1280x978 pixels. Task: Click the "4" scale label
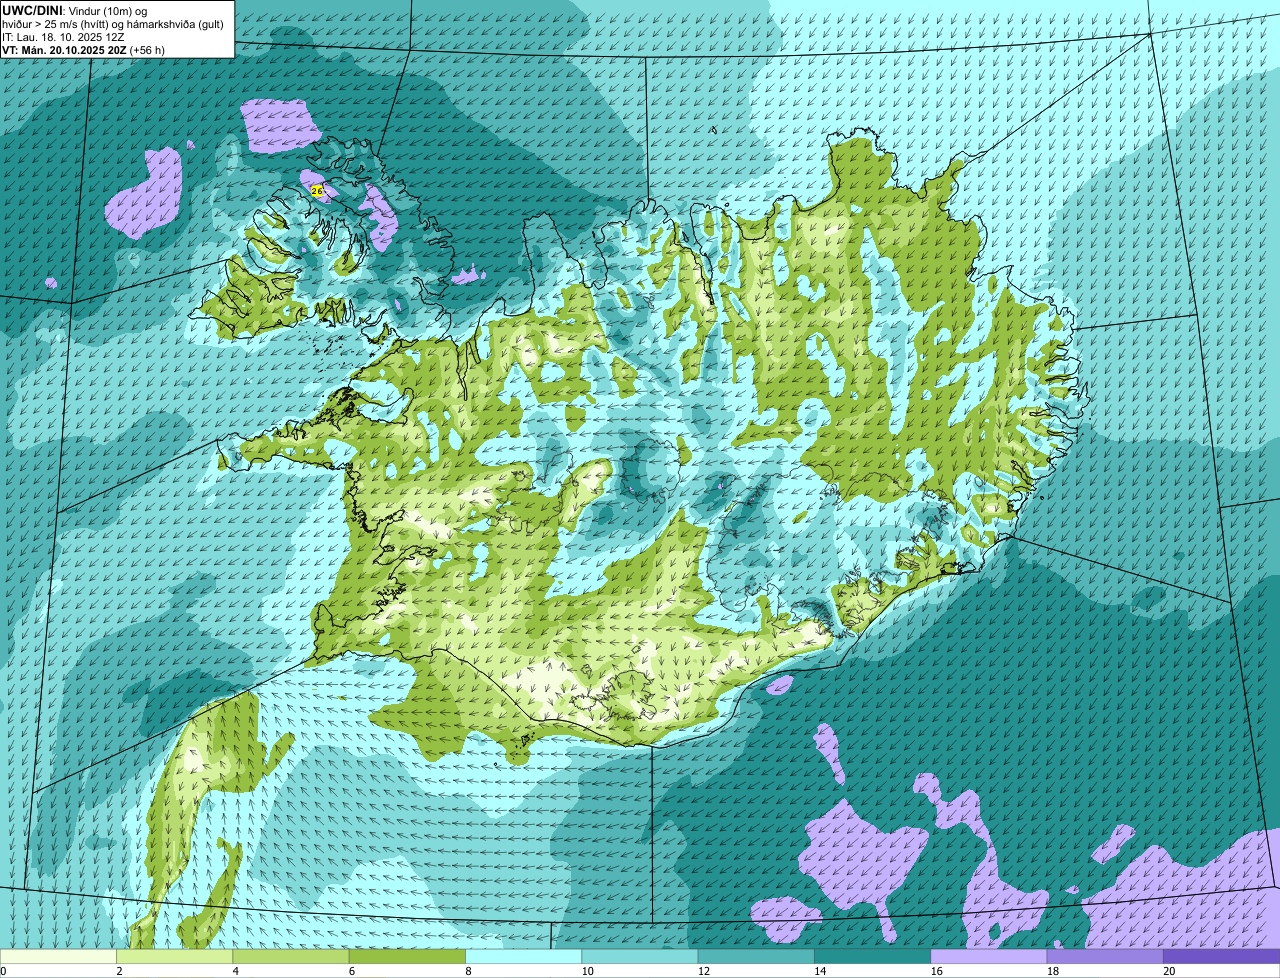(x=235, y=971)
